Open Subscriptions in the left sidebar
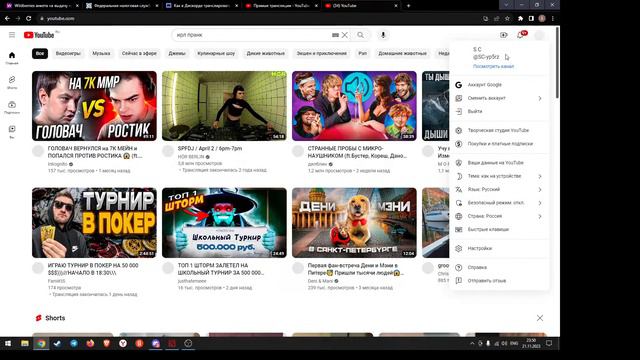The image size is (640, 360). (12, 107)
